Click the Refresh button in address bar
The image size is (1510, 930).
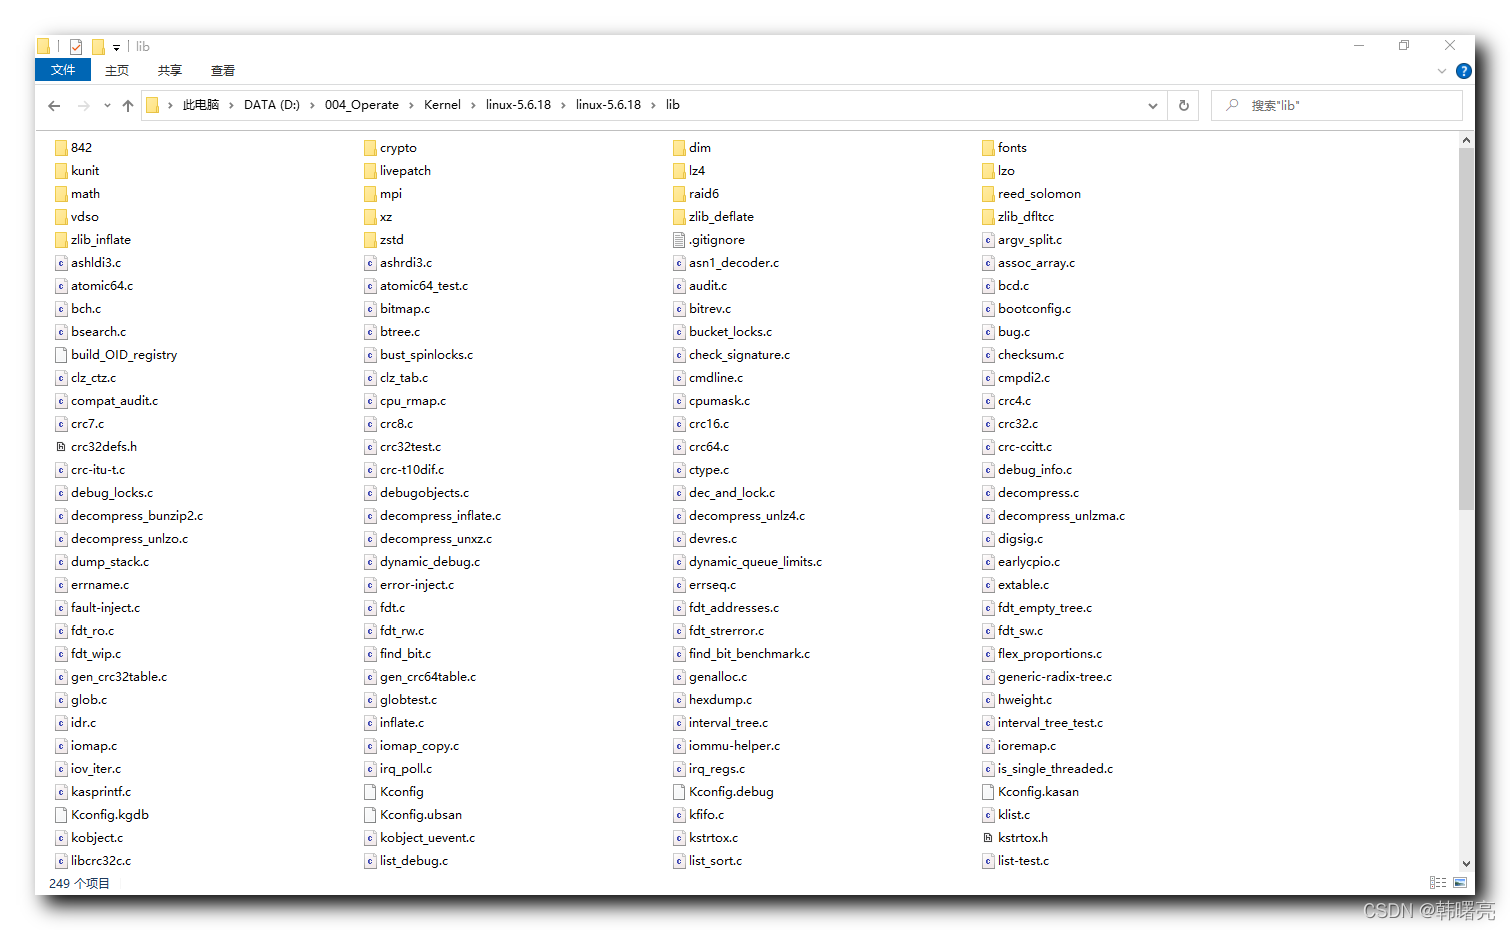1184,105
